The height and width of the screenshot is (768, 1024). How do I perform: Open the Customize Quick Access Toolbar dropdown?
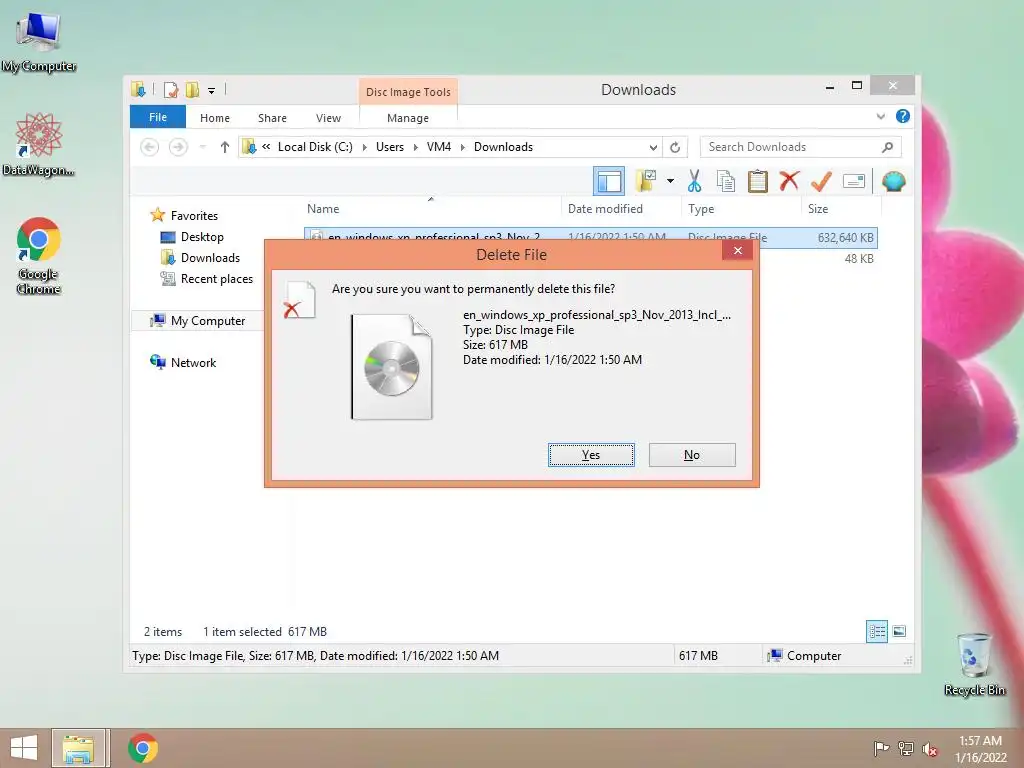tap(212, 91)
